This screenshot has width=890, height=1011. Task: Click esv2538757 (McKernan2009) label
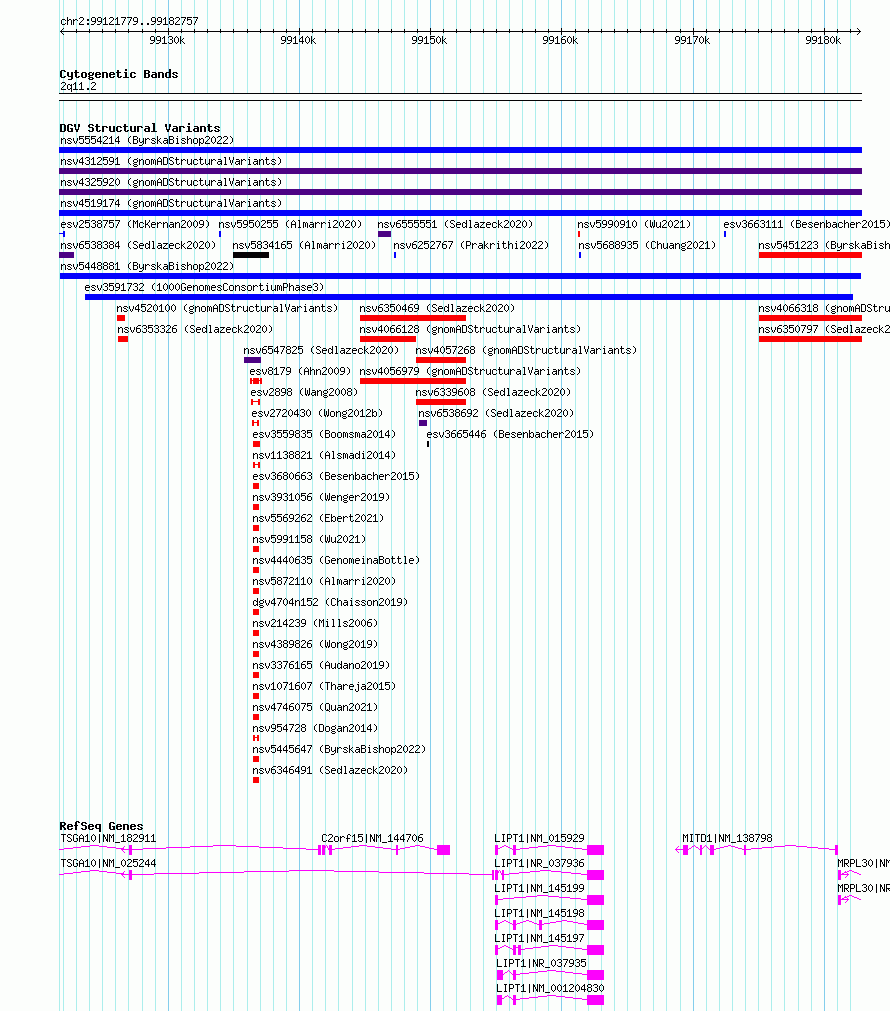[135, 224]
